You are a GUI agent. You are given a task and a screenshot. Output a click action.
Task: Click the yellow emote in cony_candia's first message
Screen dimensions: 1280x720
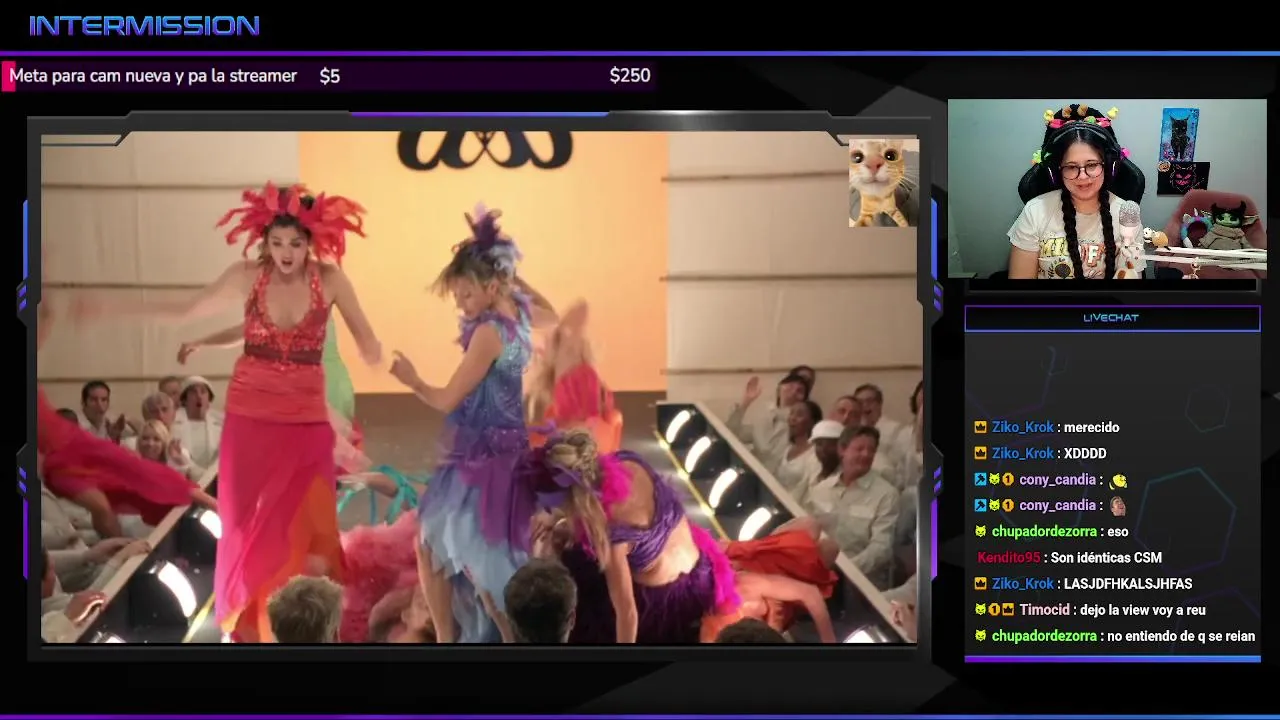click(1118, 480)
